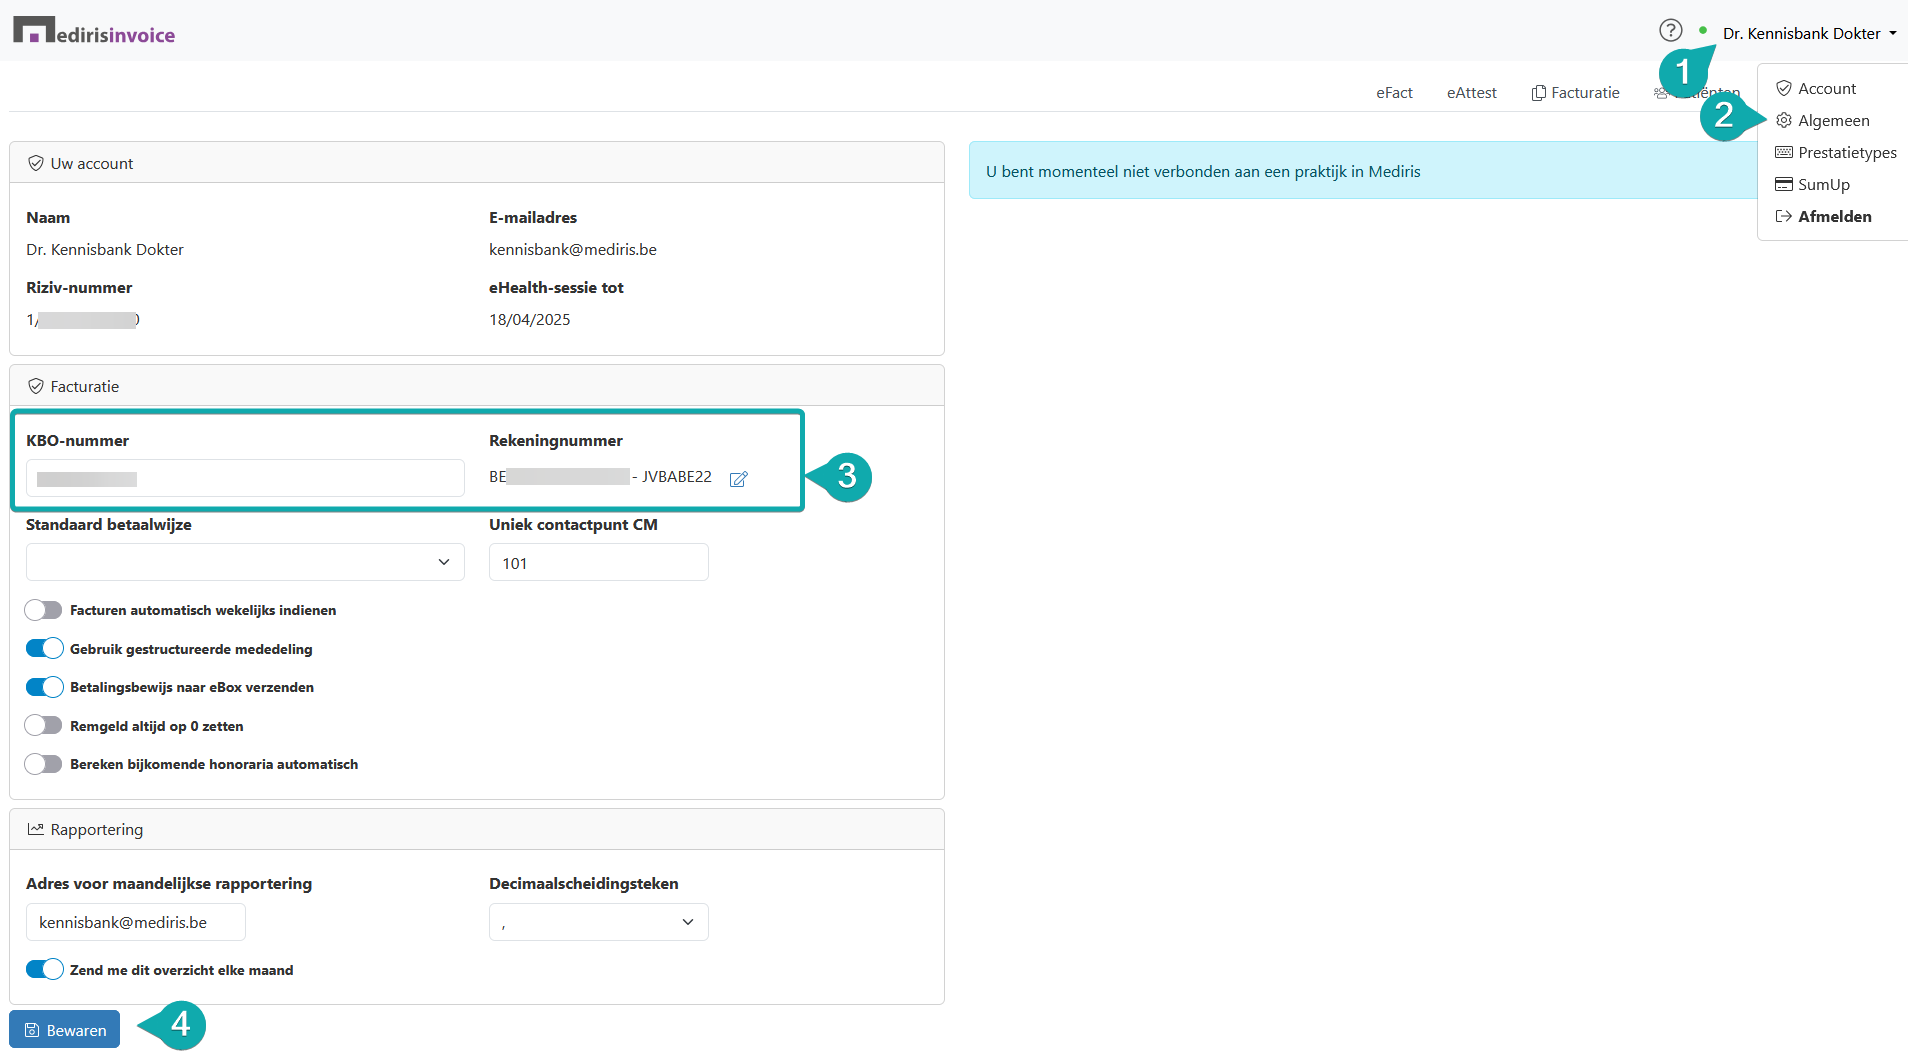Click the Bewaren save button

click(65, 1030)
